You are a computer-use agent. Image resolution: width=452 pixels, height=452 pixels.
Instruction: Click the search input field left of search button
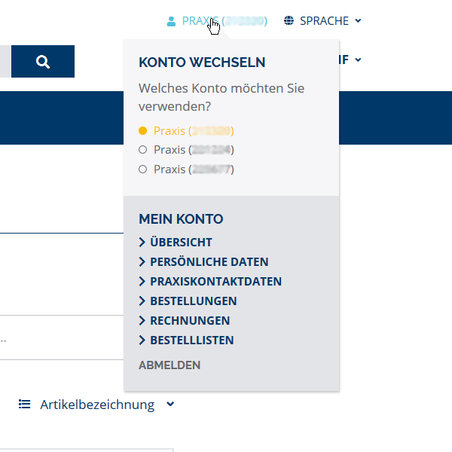tap(5, 61)
